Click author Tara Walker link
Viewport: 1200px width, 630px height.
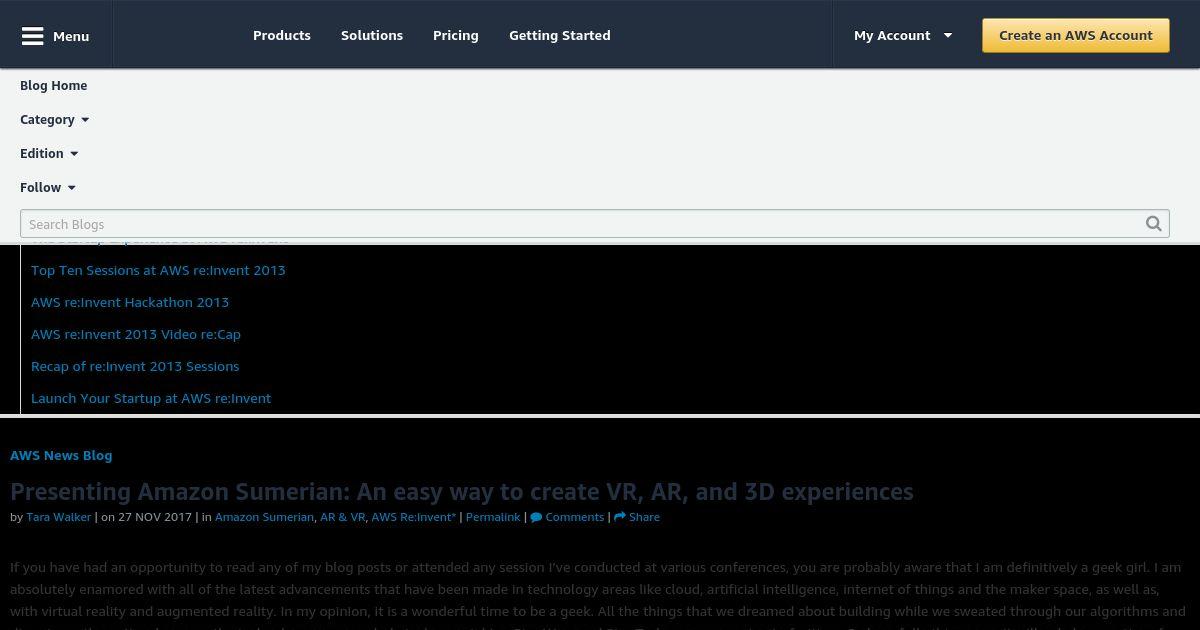[59, 517]
